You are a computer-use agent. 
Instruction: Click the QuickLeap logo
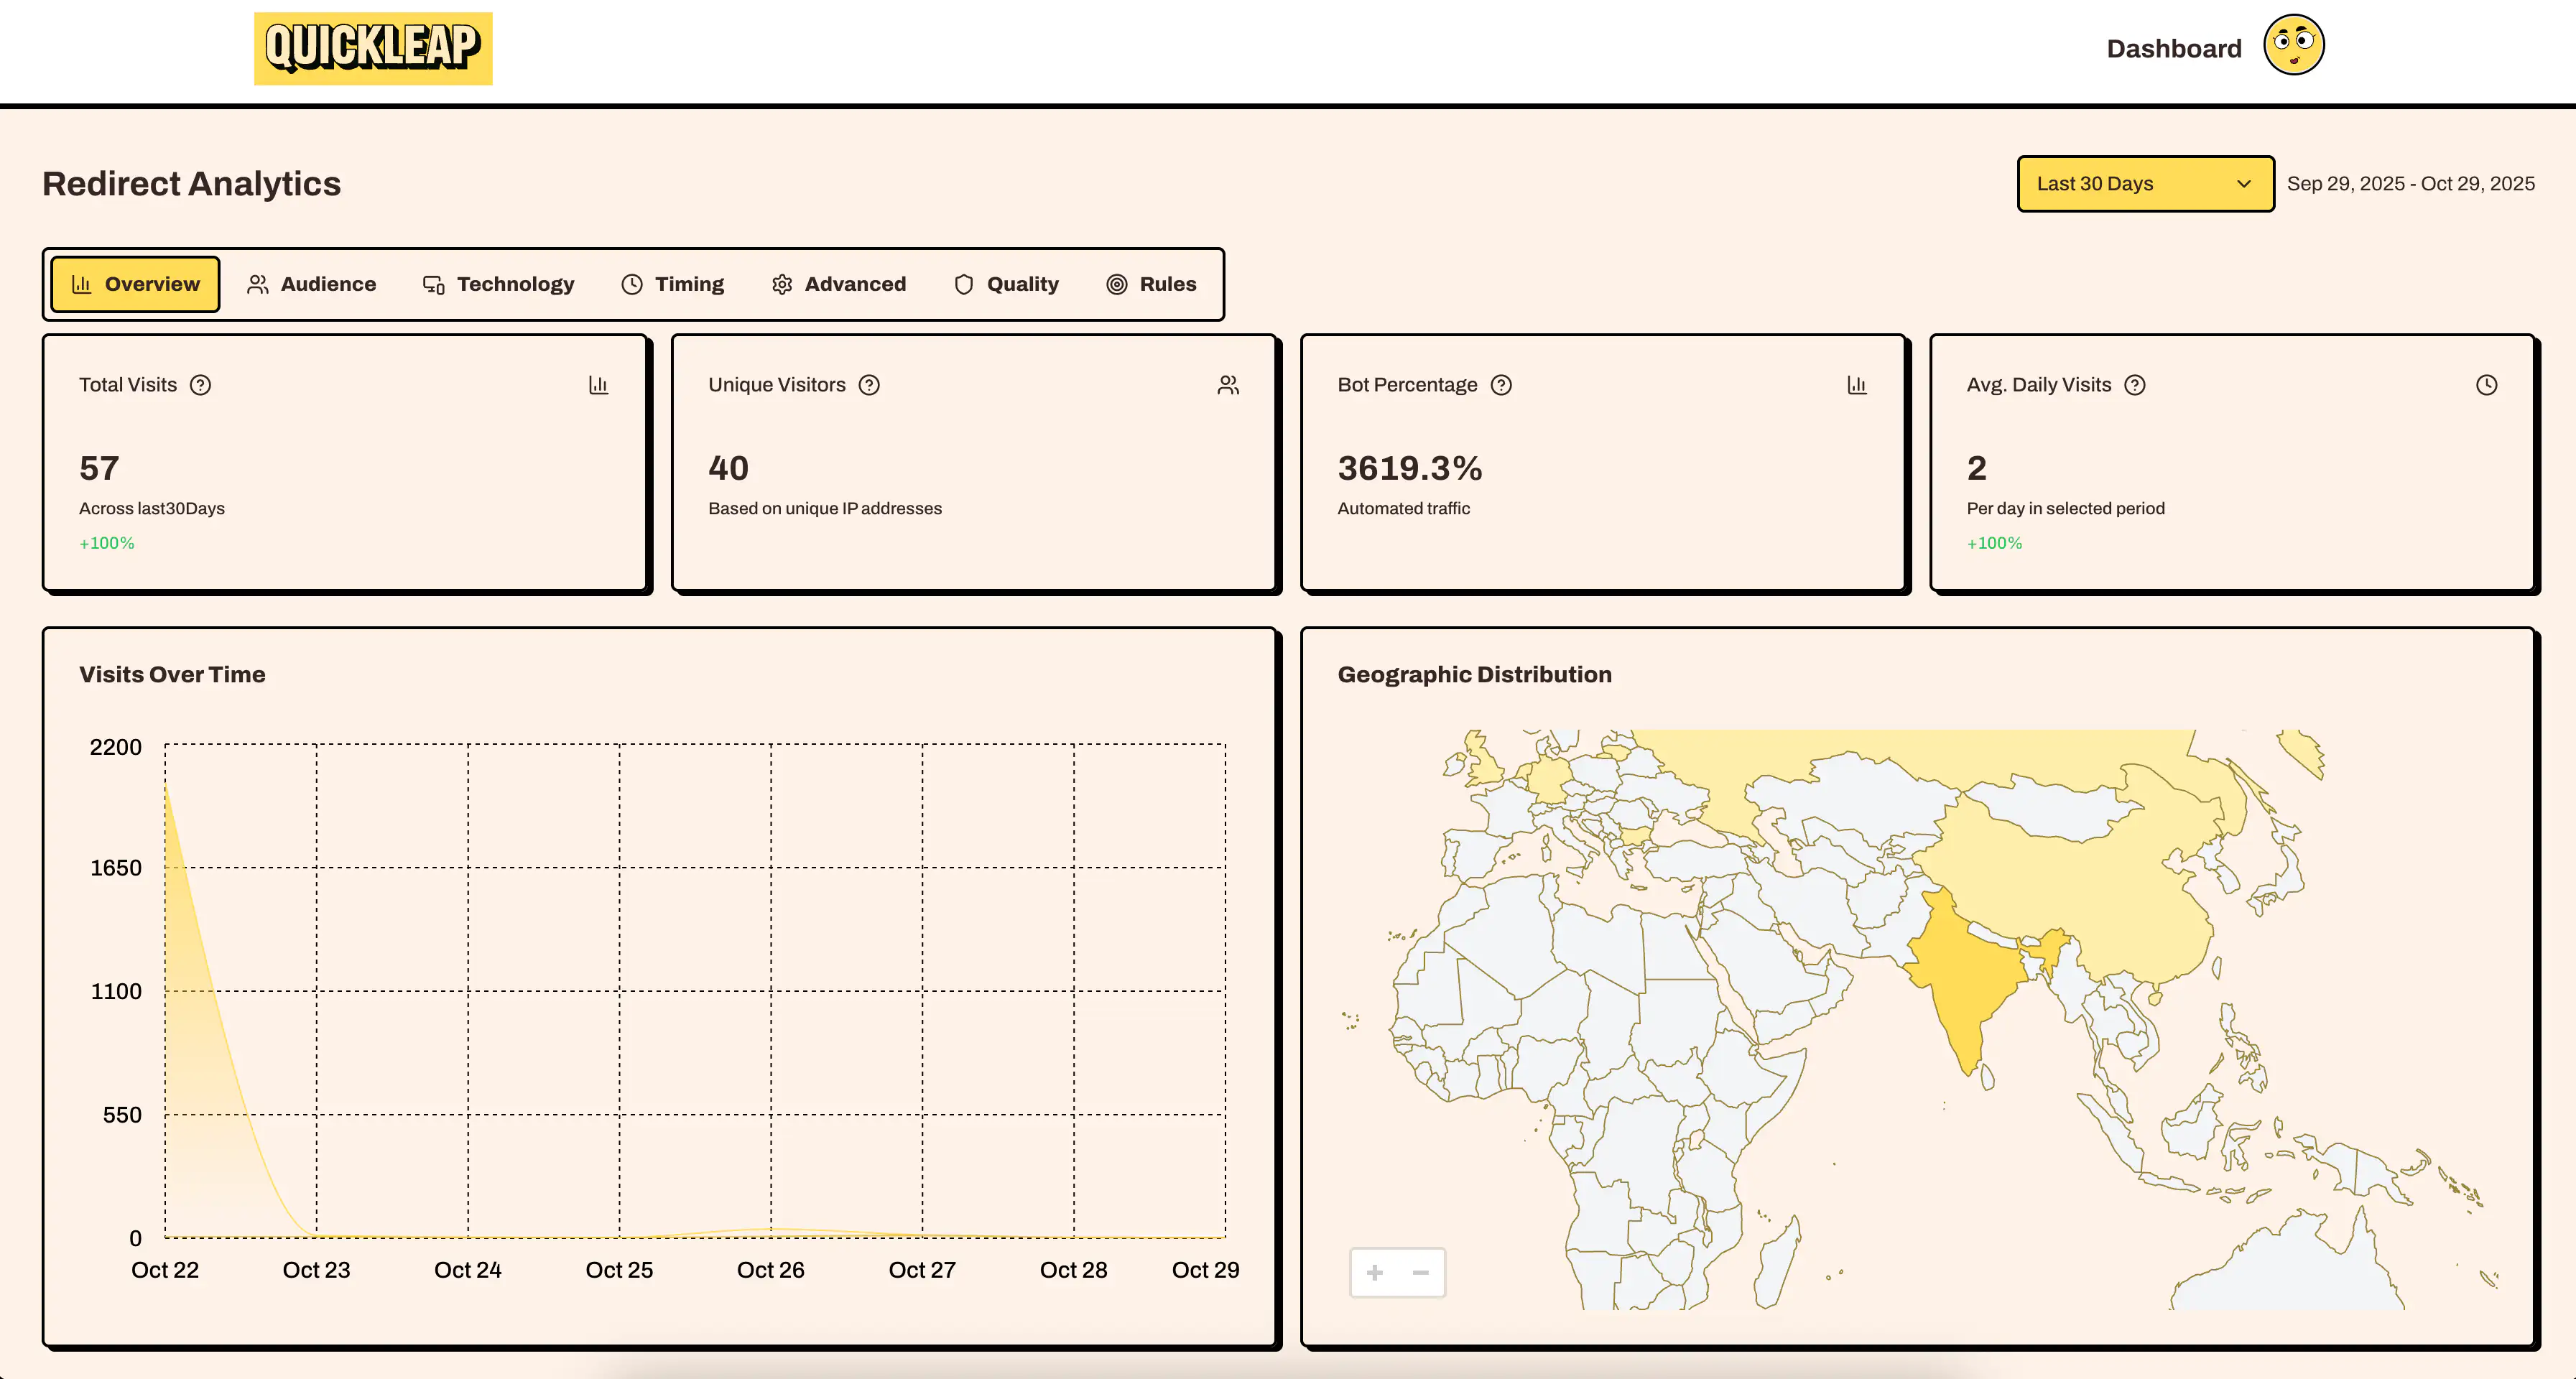[x=373, y=48]
